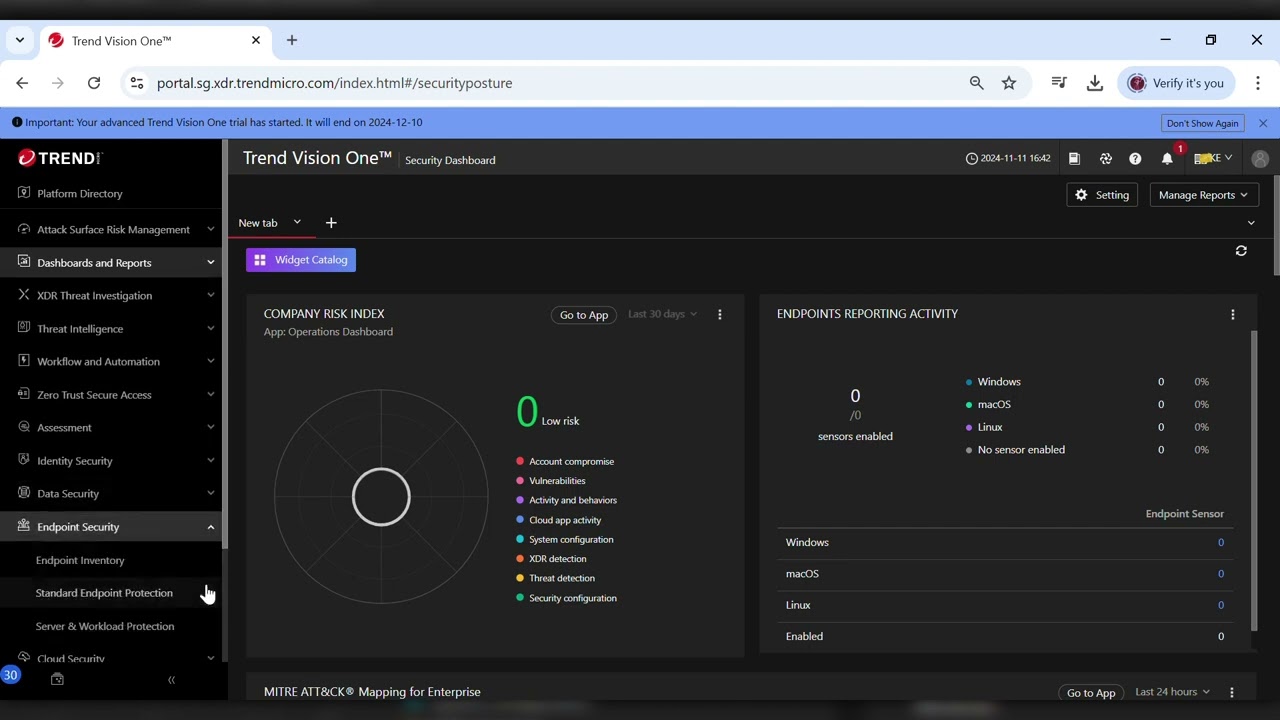1280x720 pixels.
Task: Click the user account avatar icon
Action: (1260, 159)
